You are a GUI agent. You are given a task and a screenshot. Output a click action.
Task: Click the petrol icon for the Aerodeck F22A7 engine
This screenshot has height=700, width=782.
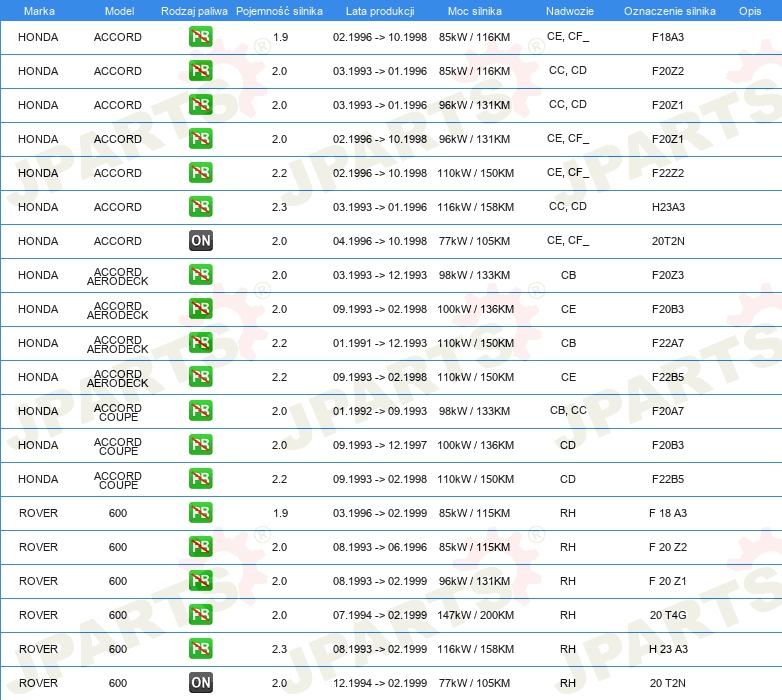tap(200, 343)
